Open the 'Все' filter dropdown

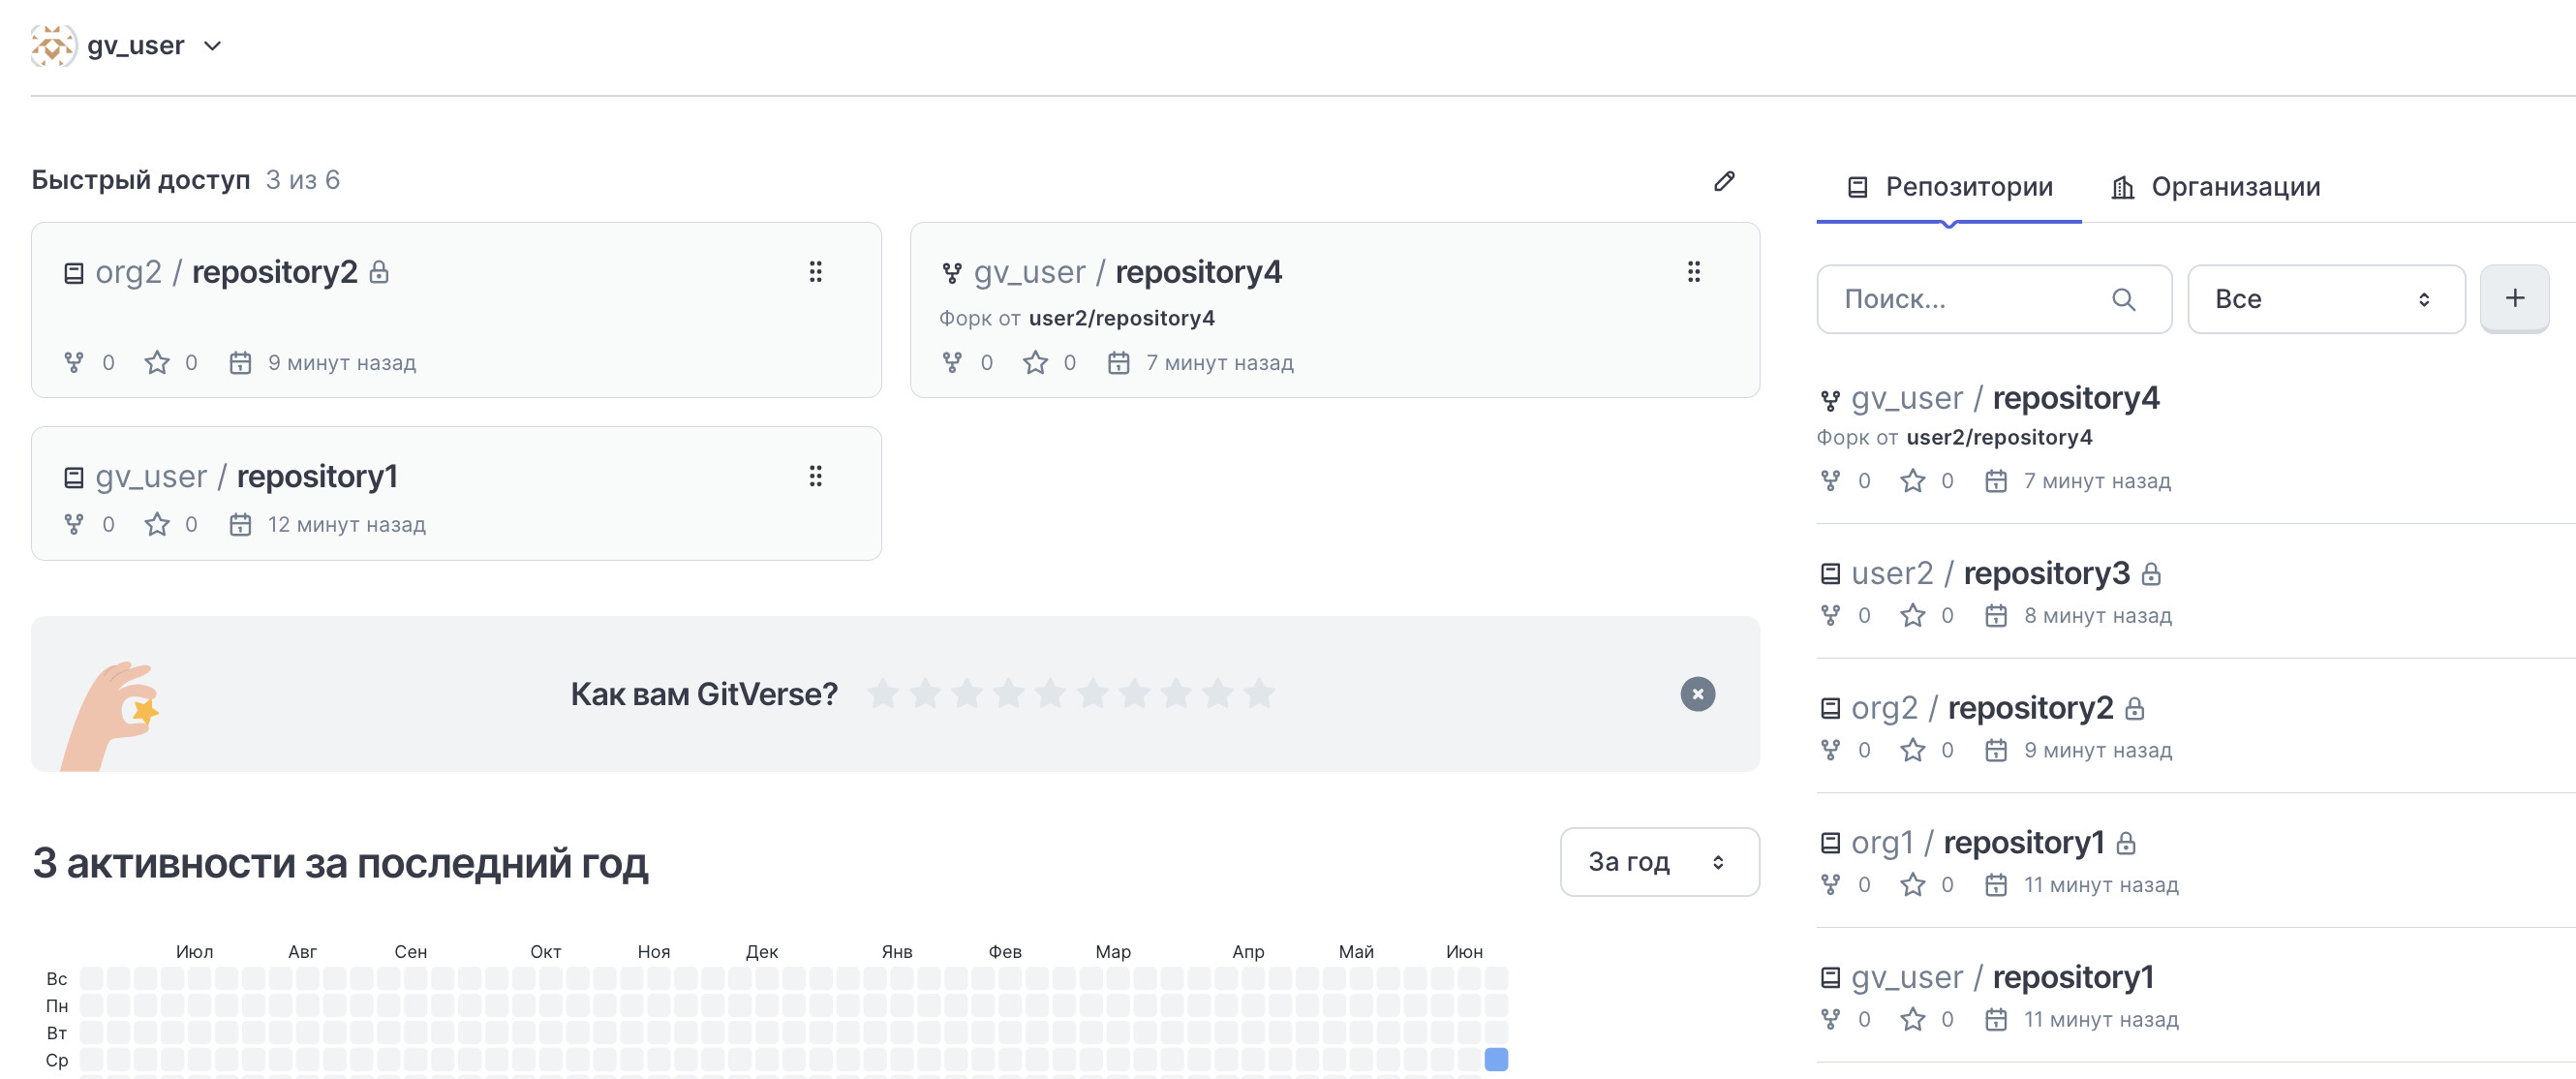point(2325,299)
